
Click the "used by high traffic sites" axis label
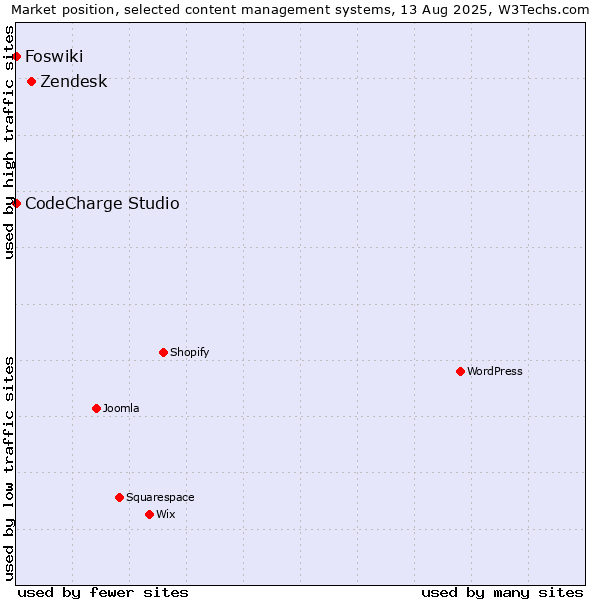8,142
